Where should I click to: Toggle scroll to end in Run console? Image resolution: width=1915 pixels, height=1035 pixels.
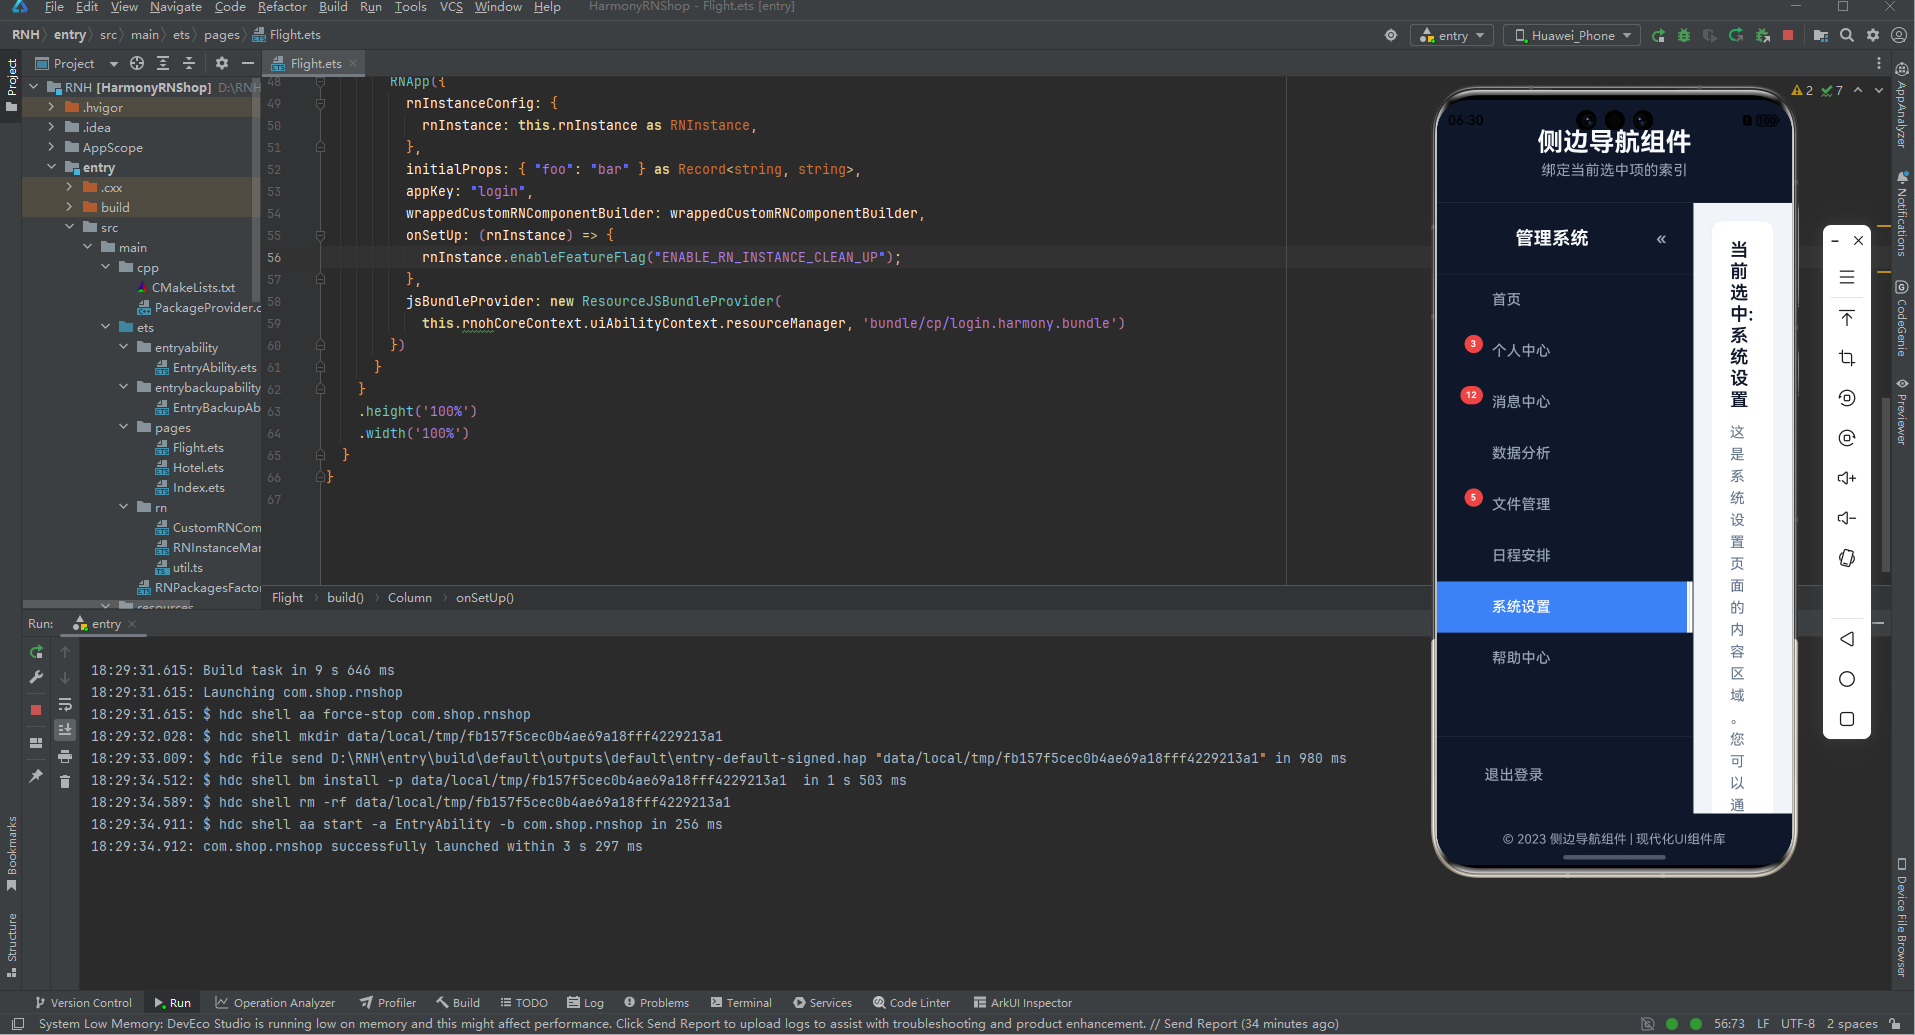coord(65,729)
